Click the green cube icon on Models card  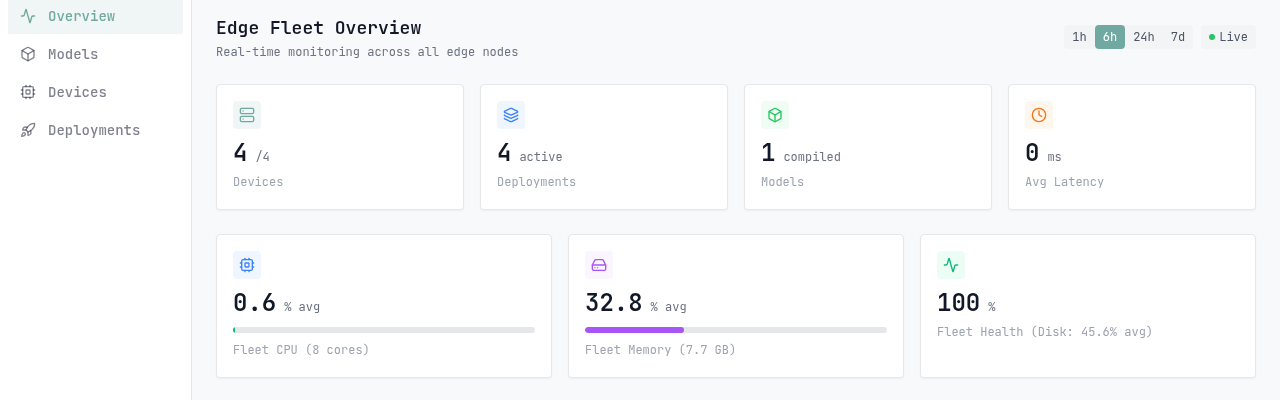tap(775, 115)
